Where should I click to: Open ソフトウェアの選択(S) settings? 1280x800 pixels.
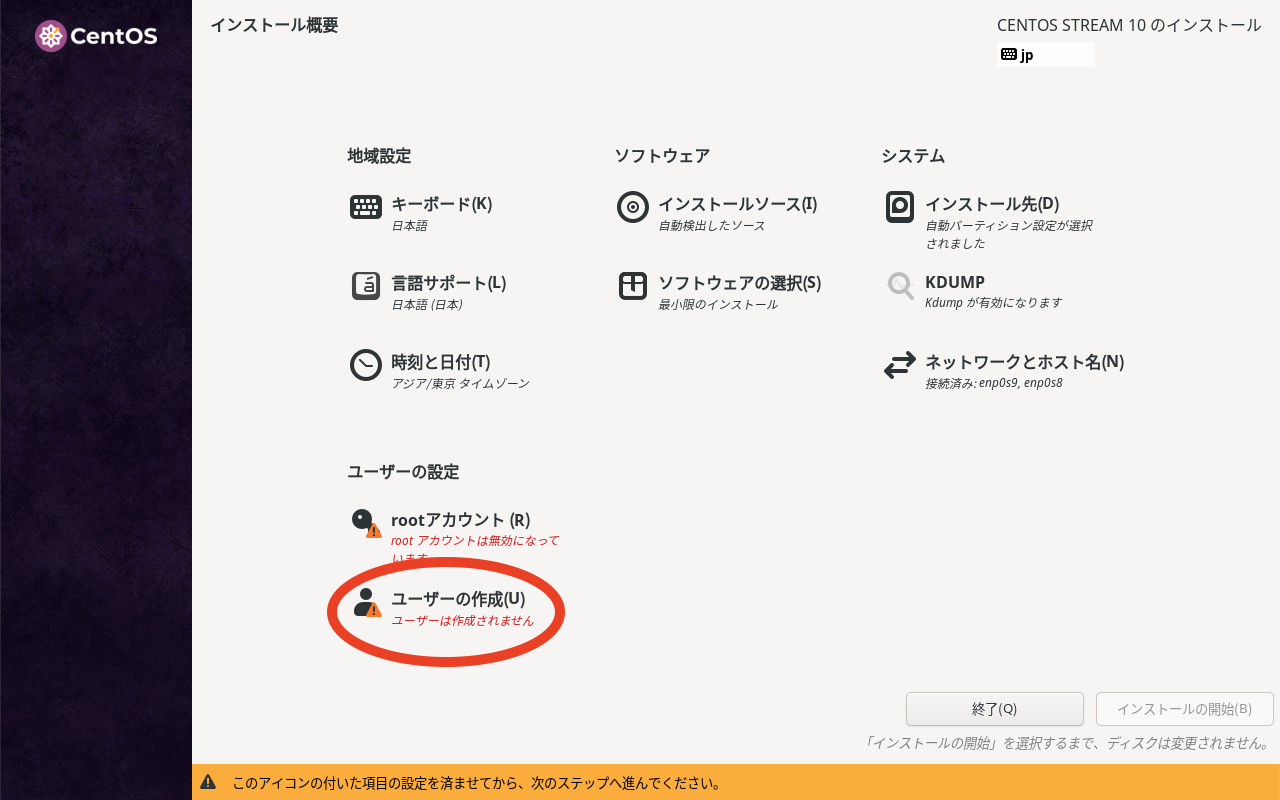(x=739, y=283)
